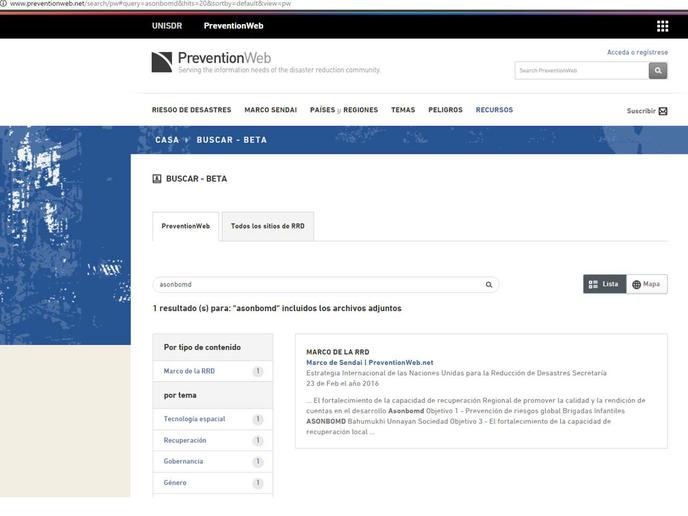
Task: Open Peligros menu
Action: (x=445, y=110)
